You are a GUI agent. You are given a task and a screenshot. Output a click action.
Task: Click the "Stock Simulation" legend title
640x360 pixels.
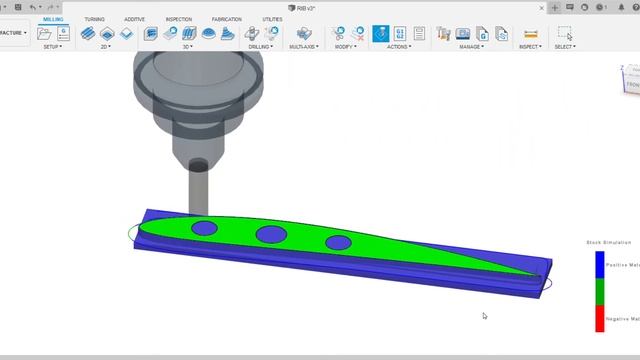pyautogui.click(x=609, y=242)
